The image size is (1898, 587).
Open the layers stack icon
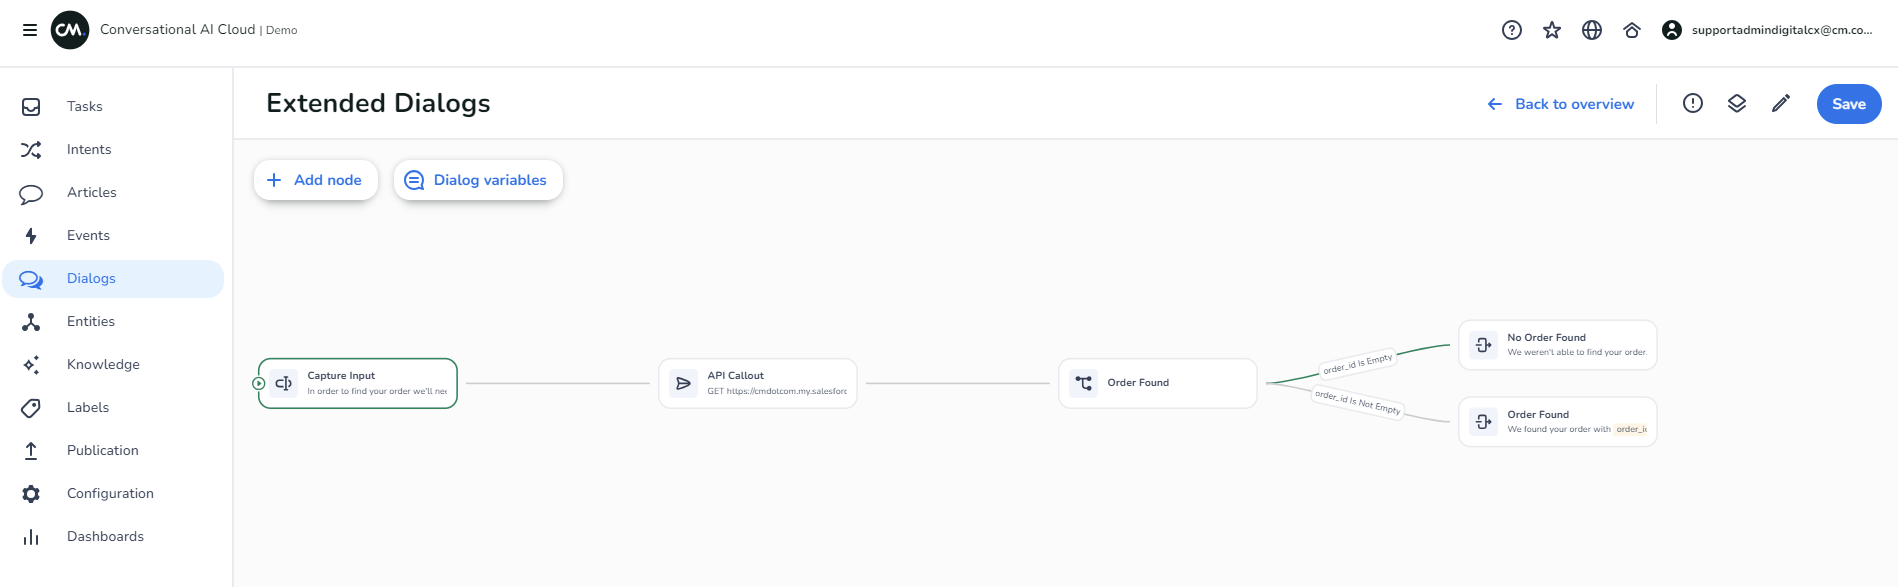1737,103
